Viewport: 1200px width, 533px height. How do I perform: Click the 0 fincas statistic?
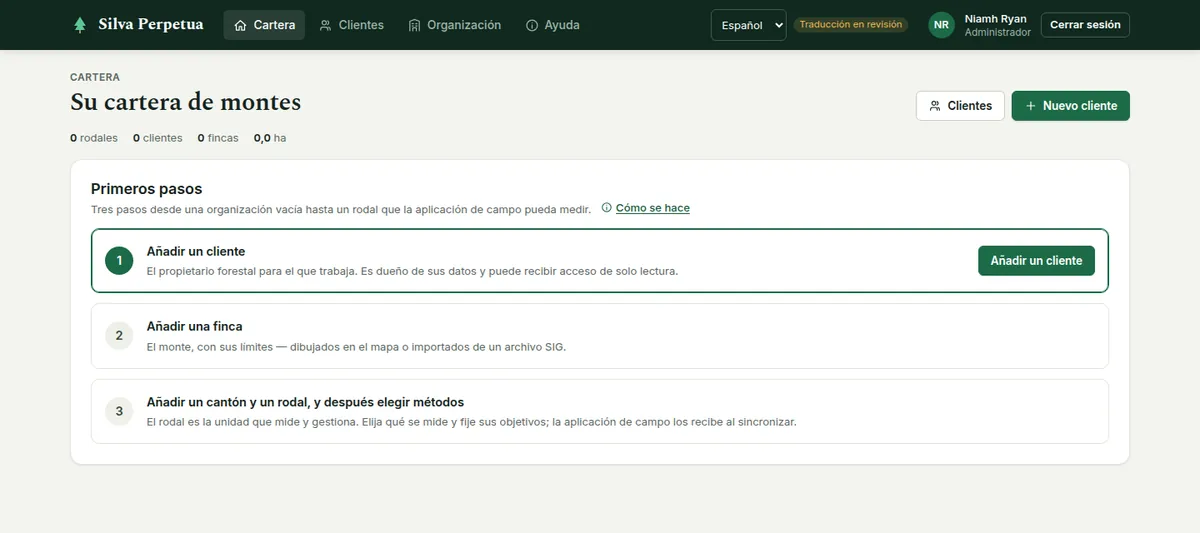tap(218, 138)
